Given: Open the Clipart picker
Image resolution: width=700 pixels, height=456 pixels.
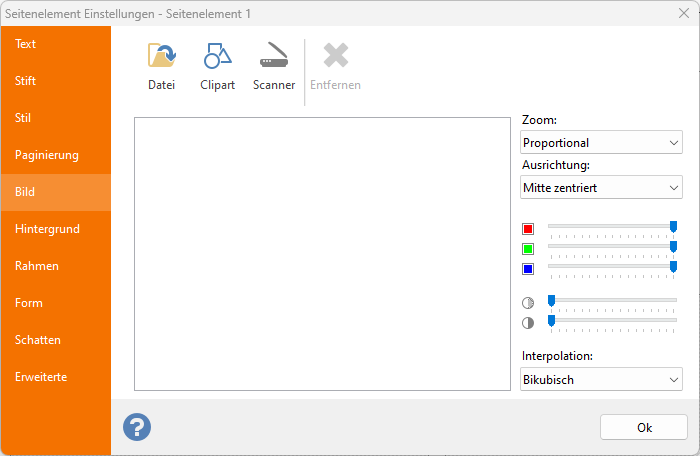Looking at the screenshot, I should pyautogui.click(x=217, y=57).
